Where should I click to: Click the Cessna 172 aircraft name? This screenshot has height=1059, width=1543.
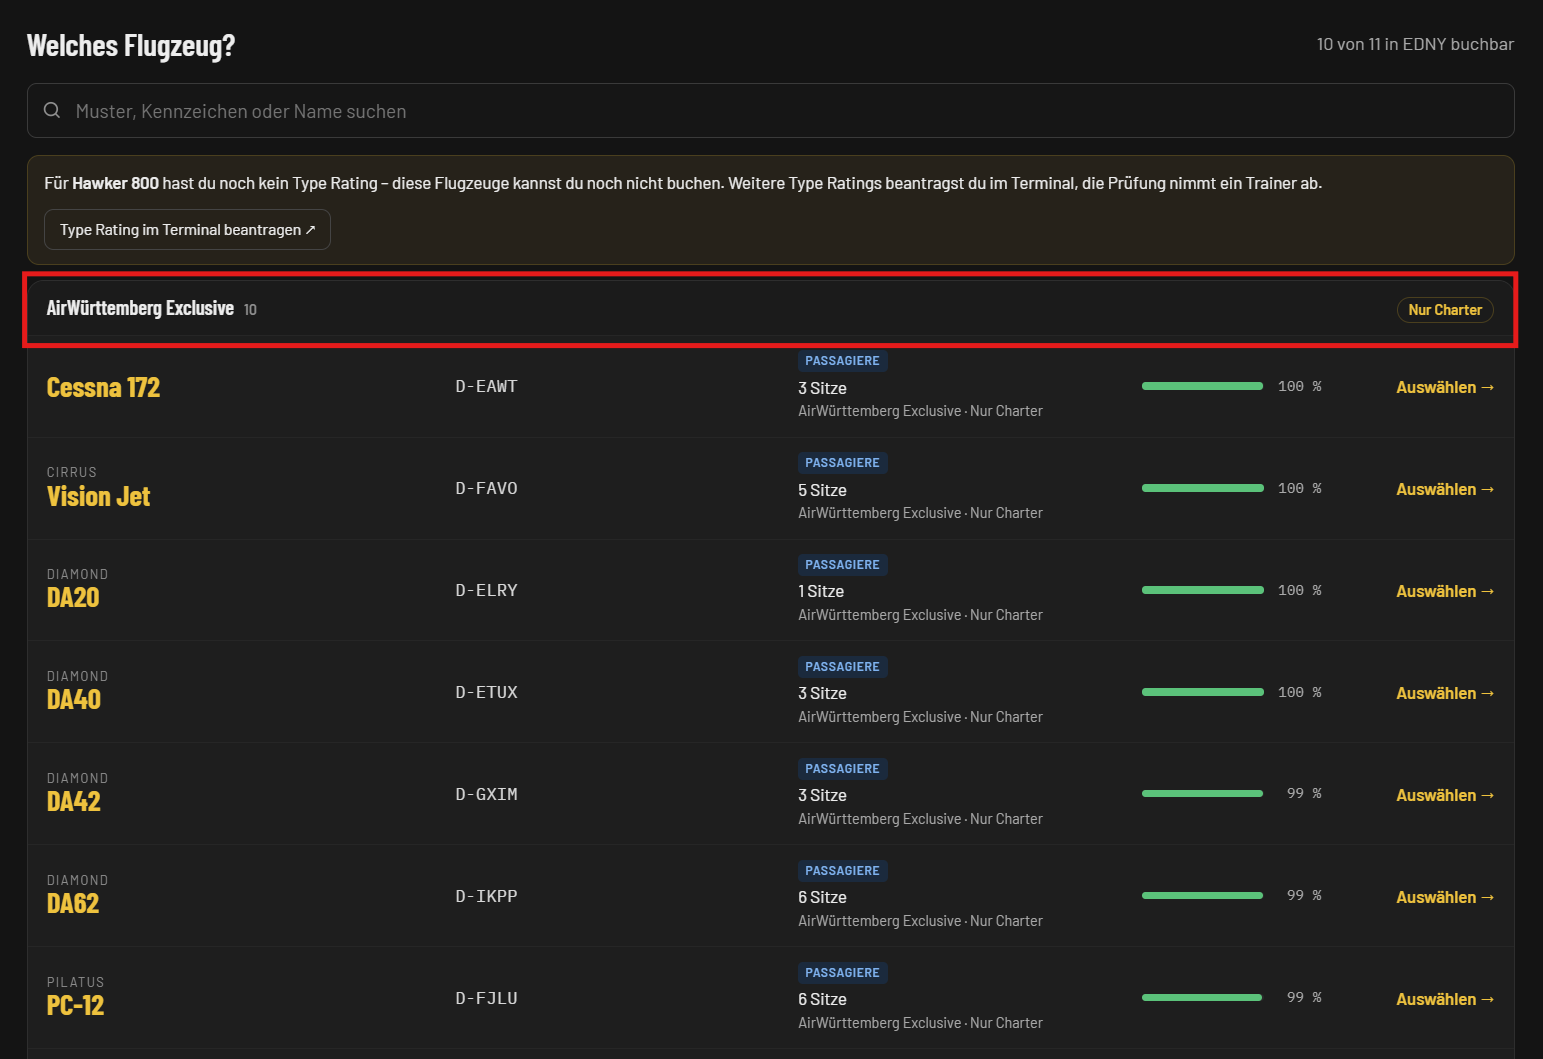pyautogui.click(x=103, y=387)
